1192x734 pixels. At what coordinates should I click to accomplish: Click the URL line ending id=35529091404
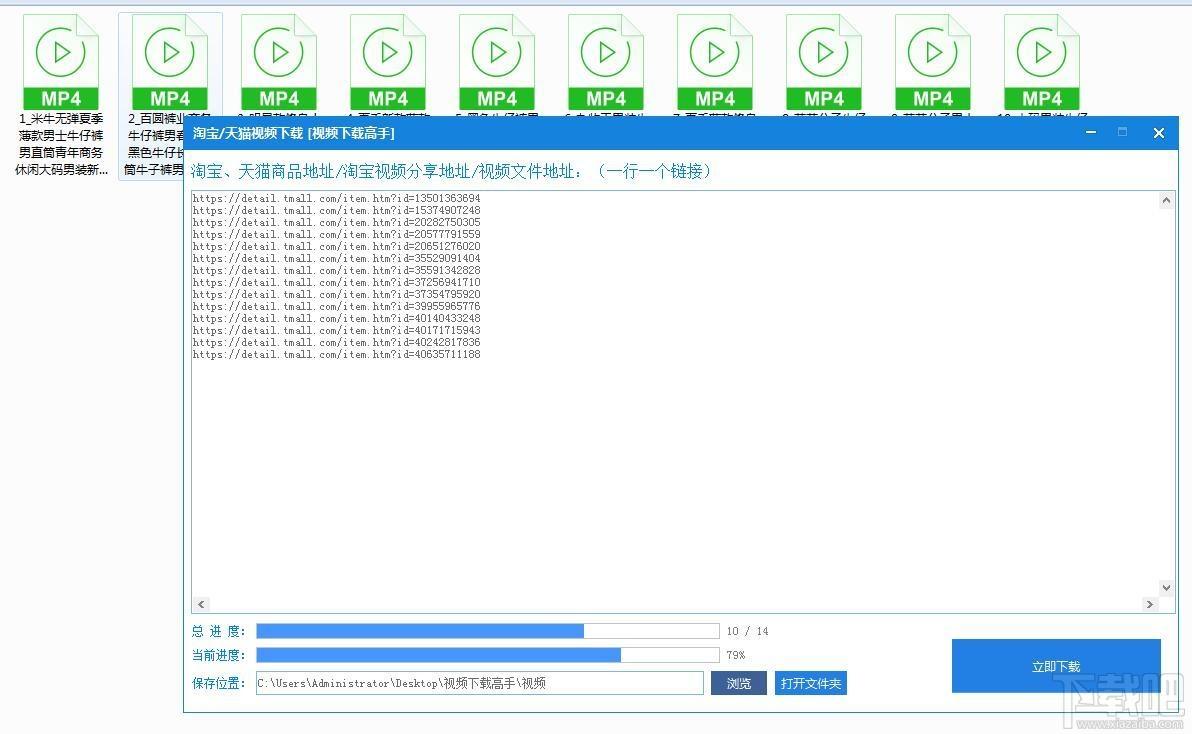(x=336, y=258)
